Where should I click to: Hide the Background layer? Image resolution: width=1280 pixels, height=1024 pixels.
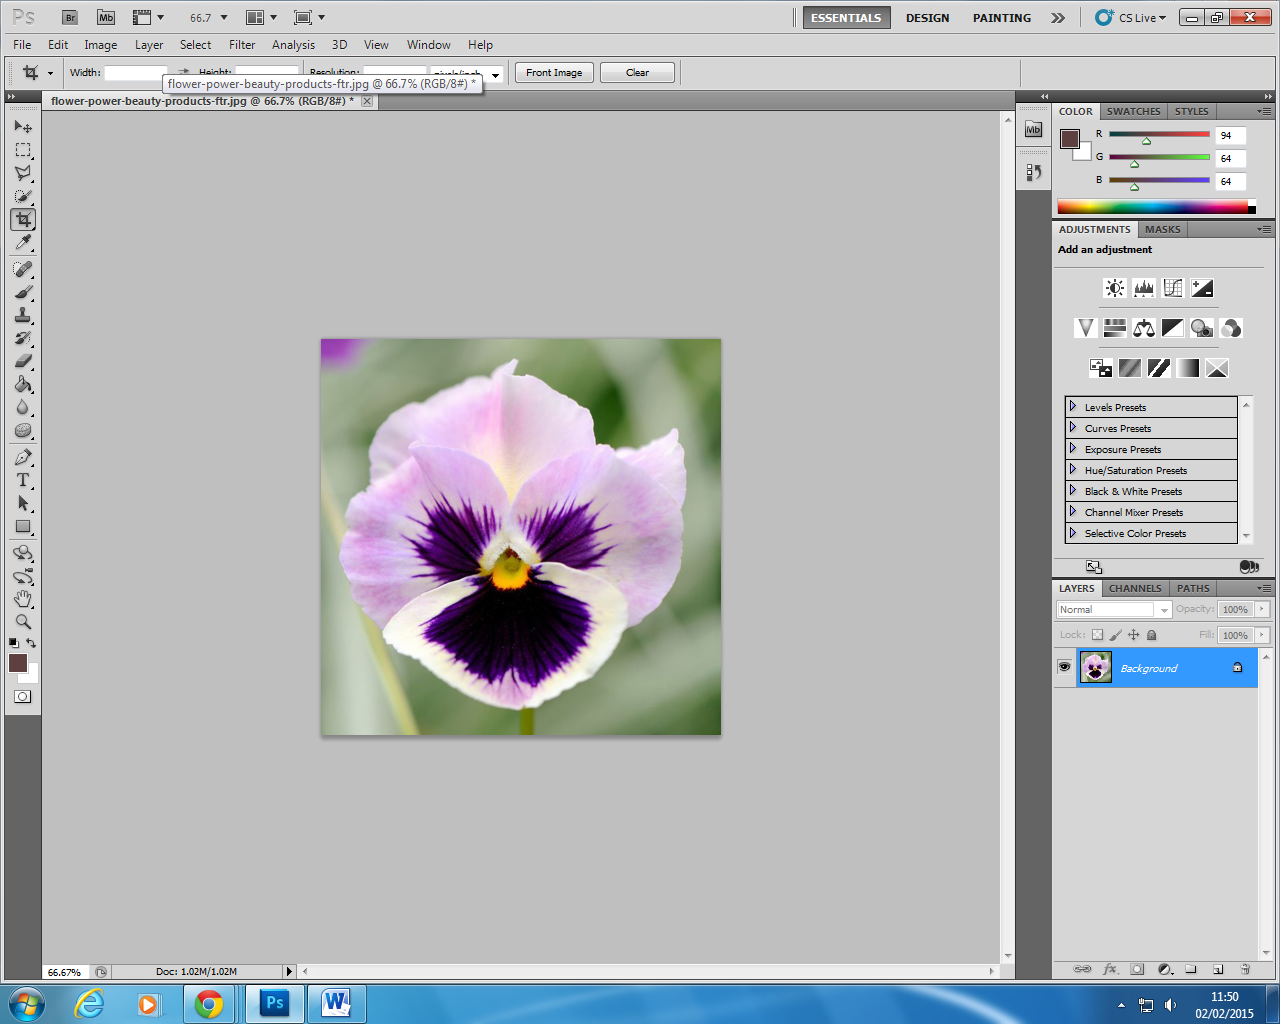[1065, 667]
